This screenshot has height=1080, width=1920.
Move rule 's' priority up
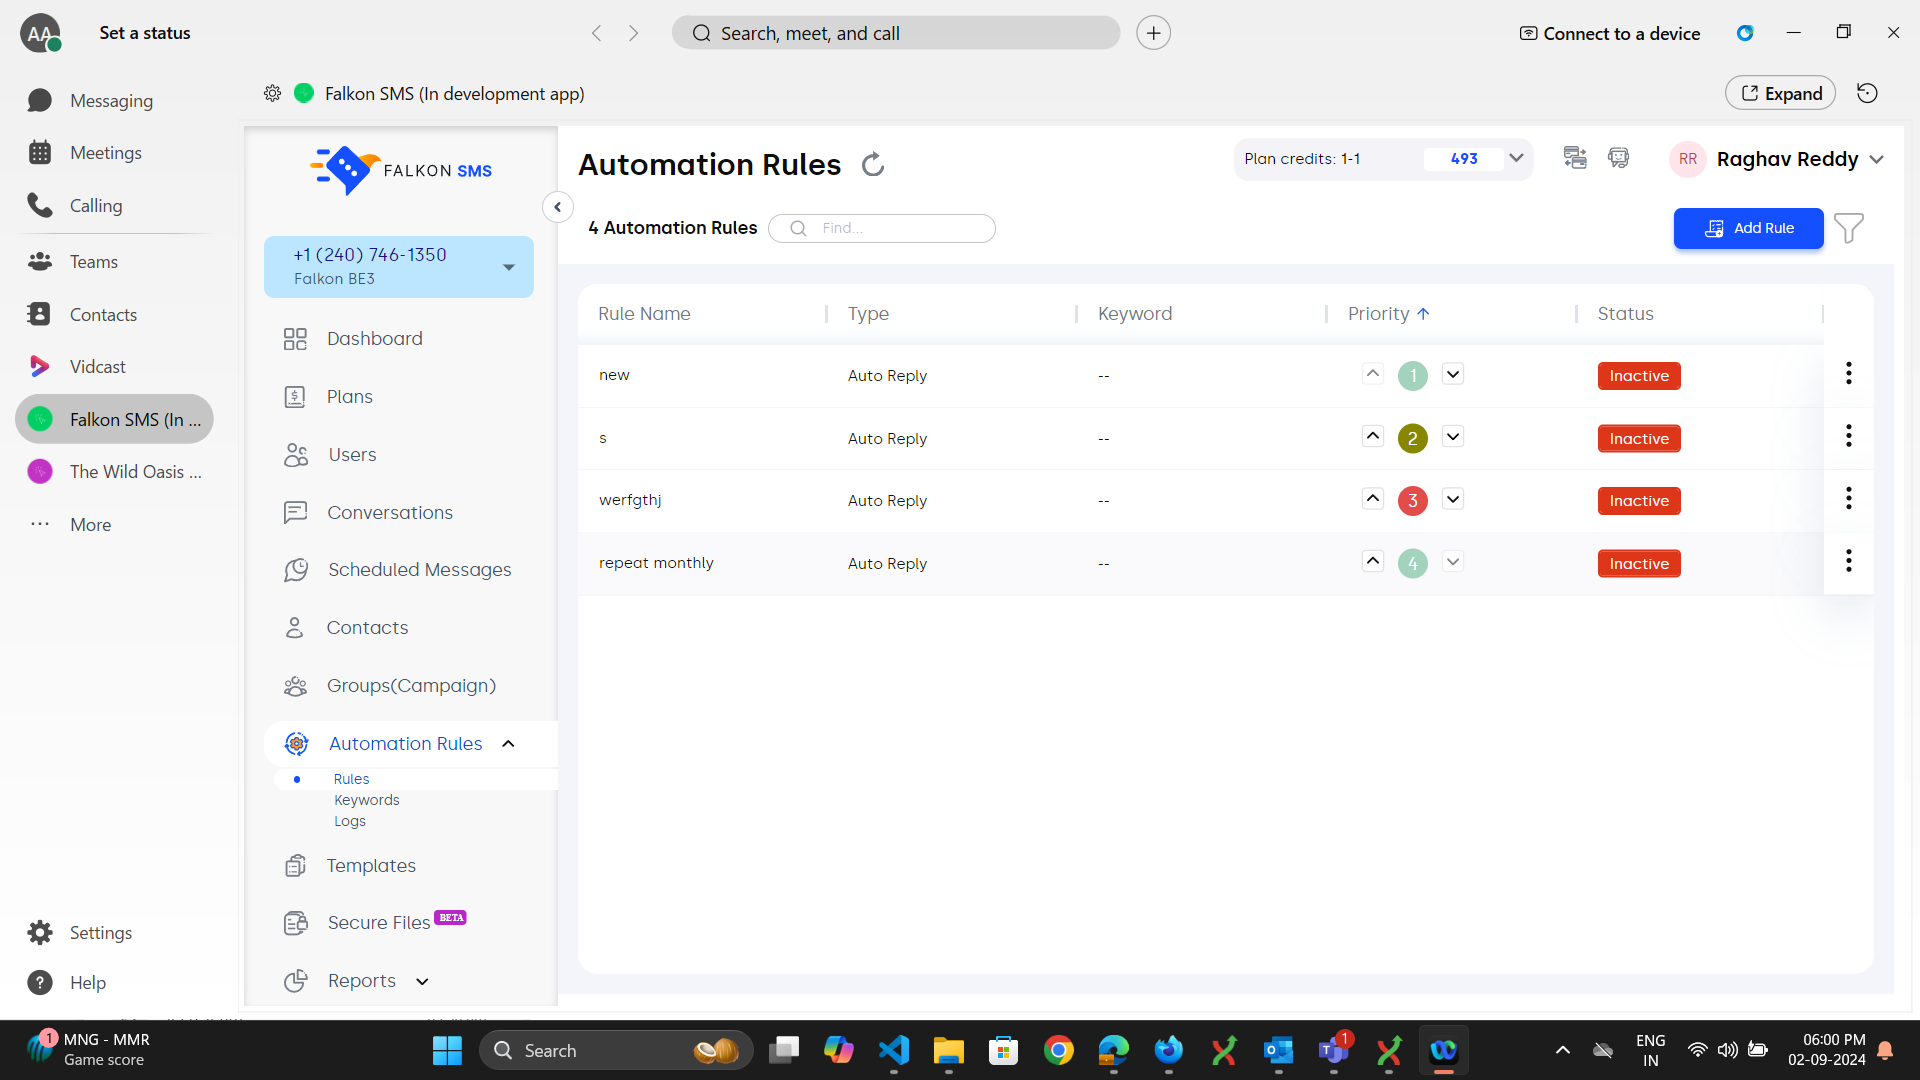1372,436
